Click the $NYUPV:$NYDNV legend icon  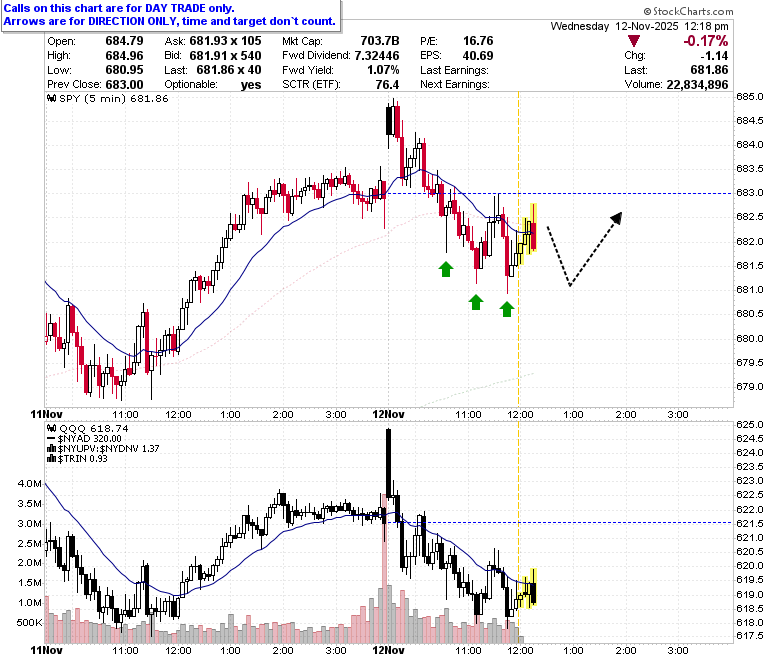point(52,449)
